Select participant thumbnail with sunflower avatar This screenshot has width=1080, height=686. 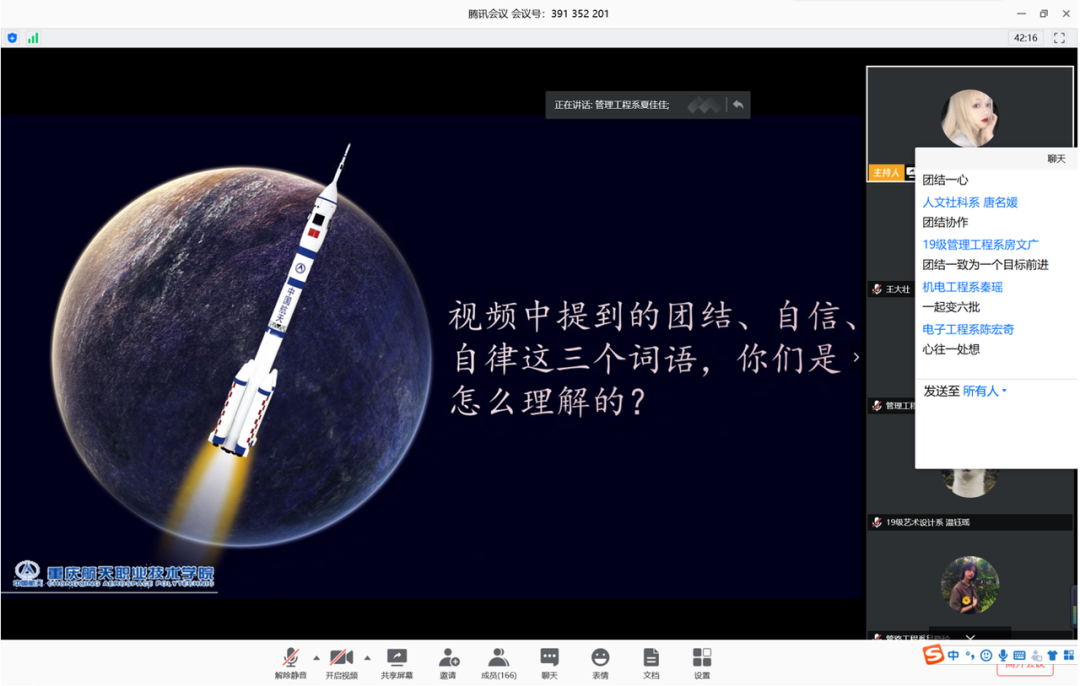[970, 585]
